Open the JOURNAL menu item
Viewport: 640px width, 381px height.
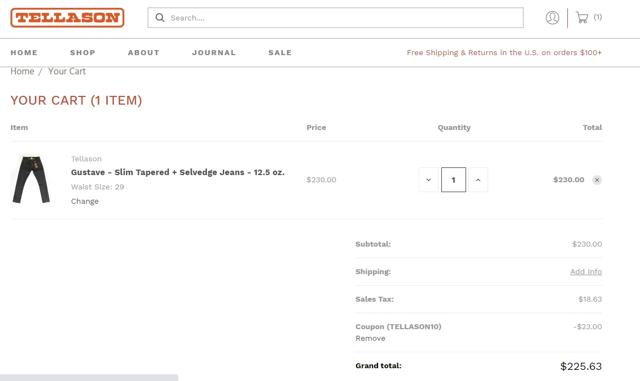tap(214, 53)
